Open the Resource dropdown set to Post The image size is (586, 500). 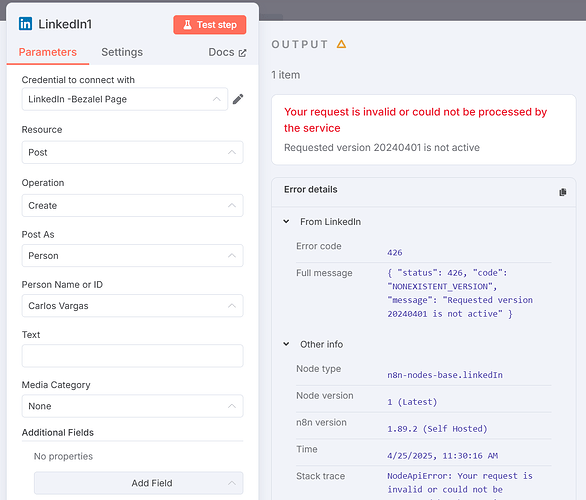[133, 152]
